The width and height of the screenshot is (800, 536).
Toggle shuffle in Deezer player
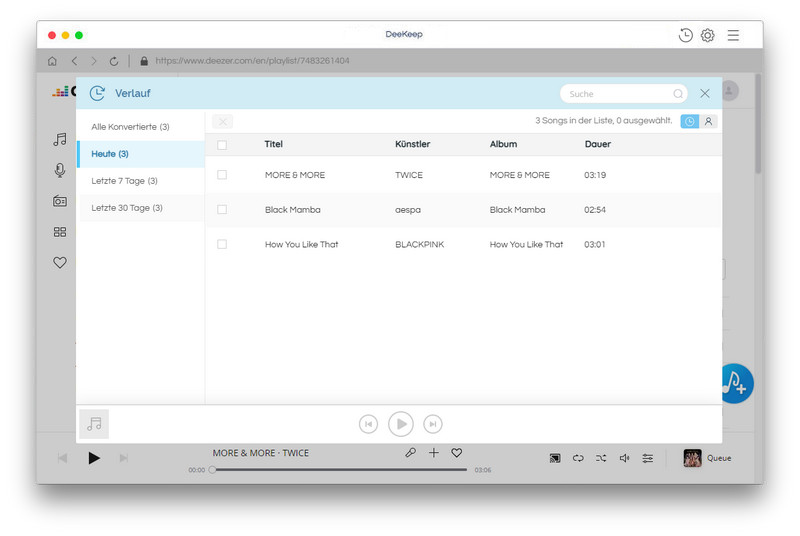pyautogui.click(x=601, y=458)
